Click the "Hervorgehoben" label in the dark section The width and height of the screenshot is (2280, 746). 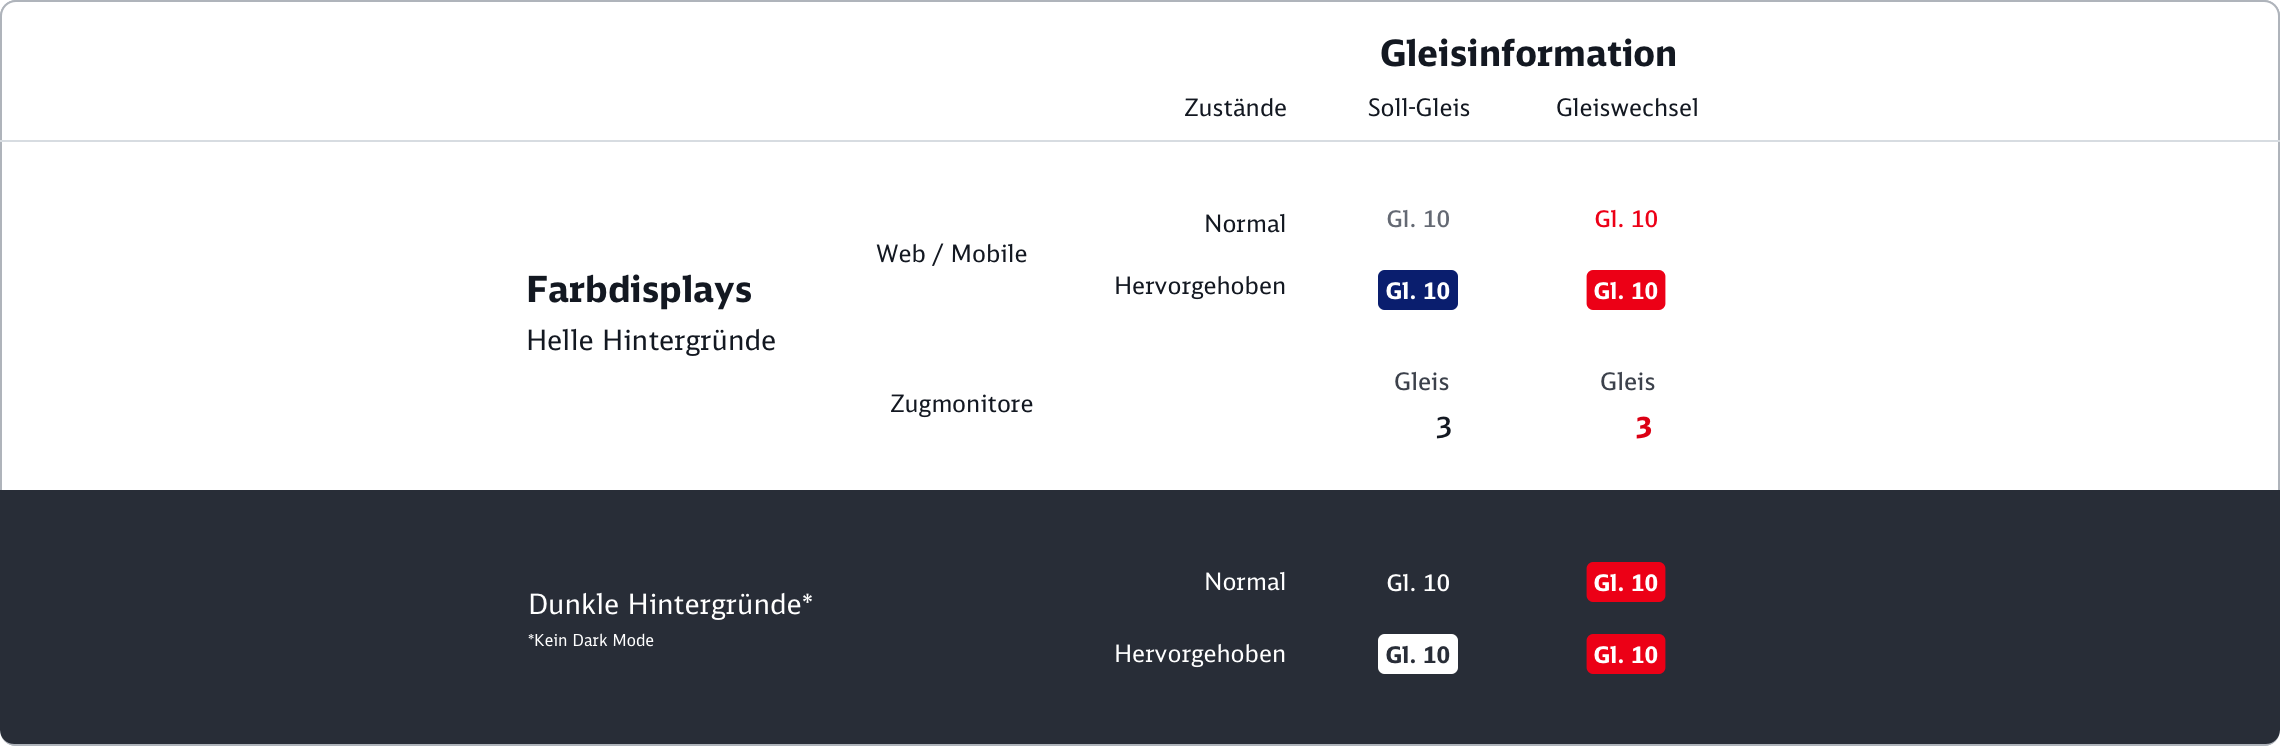pos(1199,654)
